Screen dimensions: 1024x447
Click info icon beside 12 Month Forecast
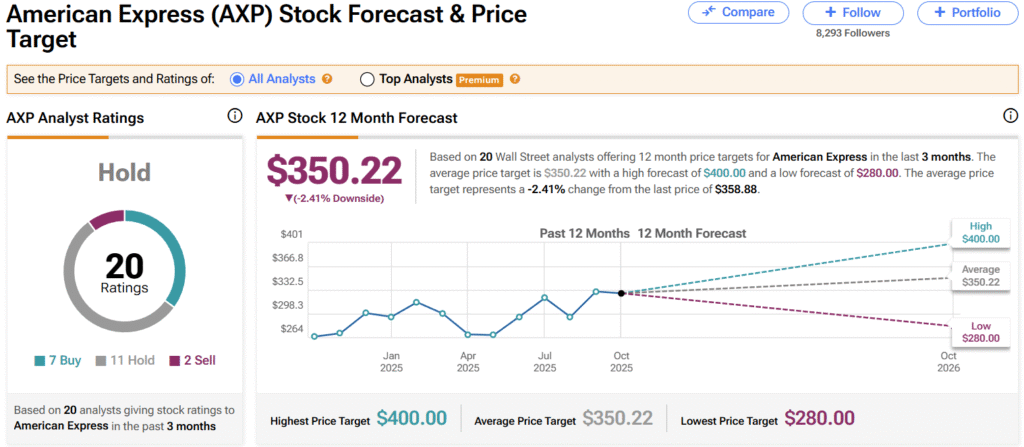[x=1010, y=116]
